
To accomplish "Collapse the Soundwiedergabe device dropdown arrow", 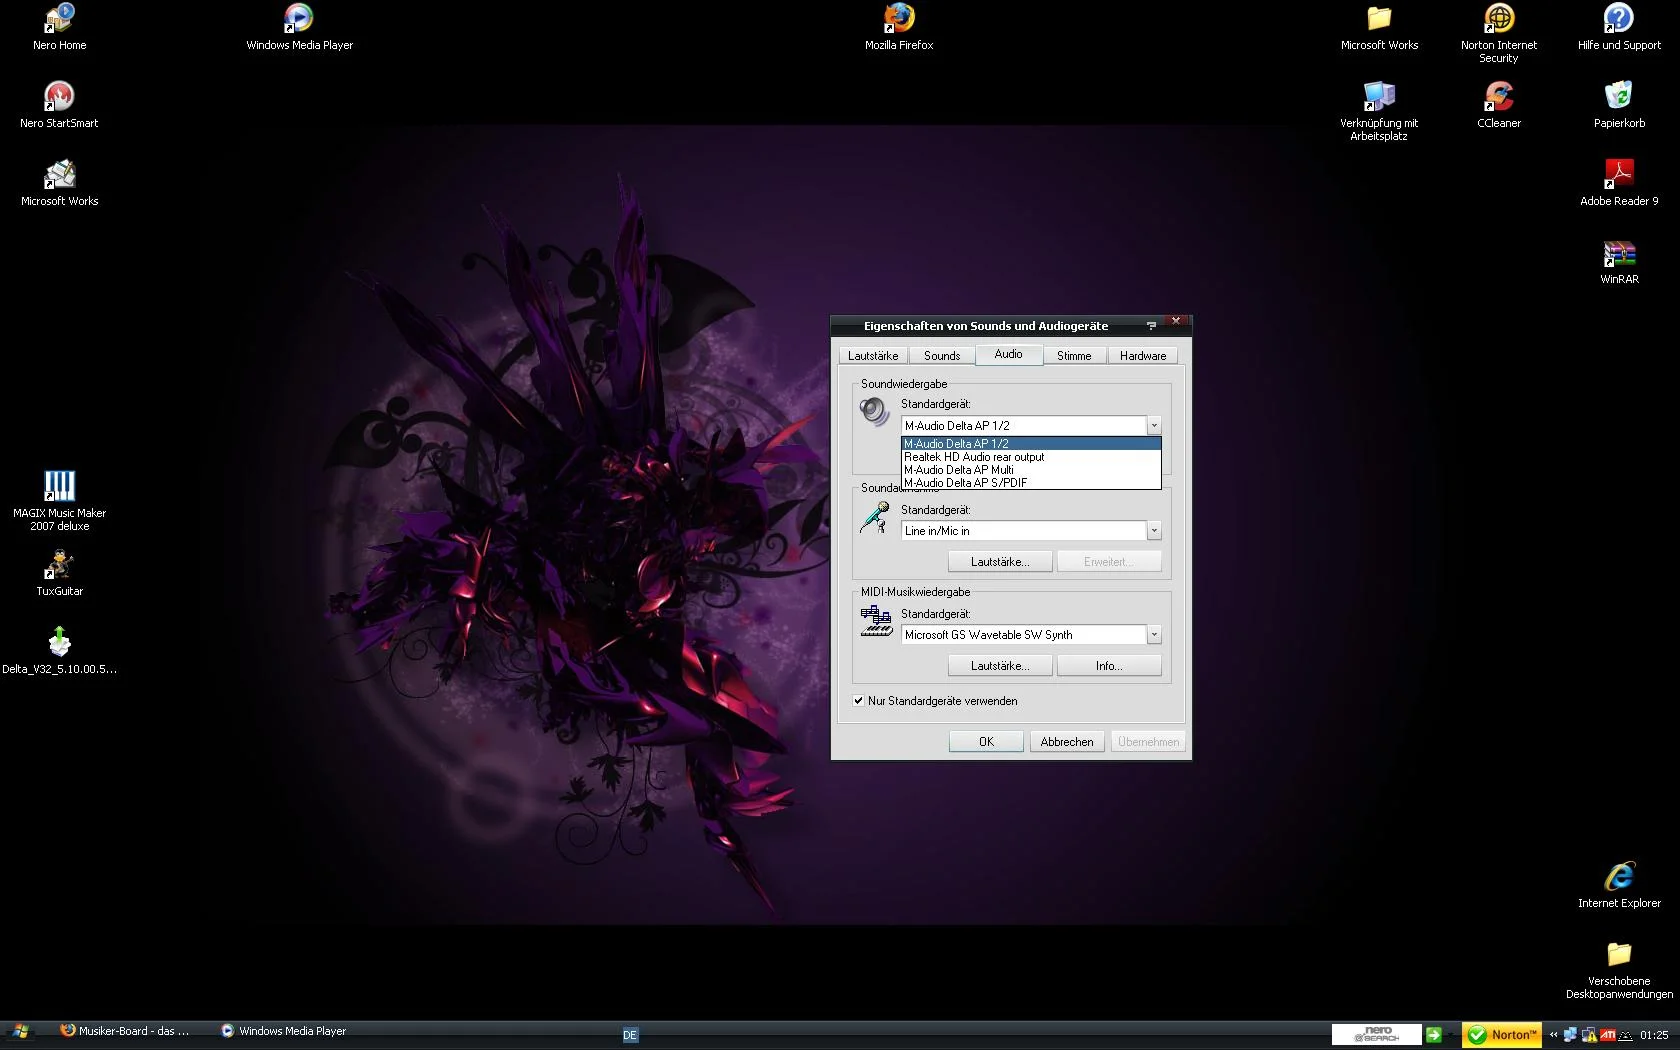I will click(x=1153, y=426).
